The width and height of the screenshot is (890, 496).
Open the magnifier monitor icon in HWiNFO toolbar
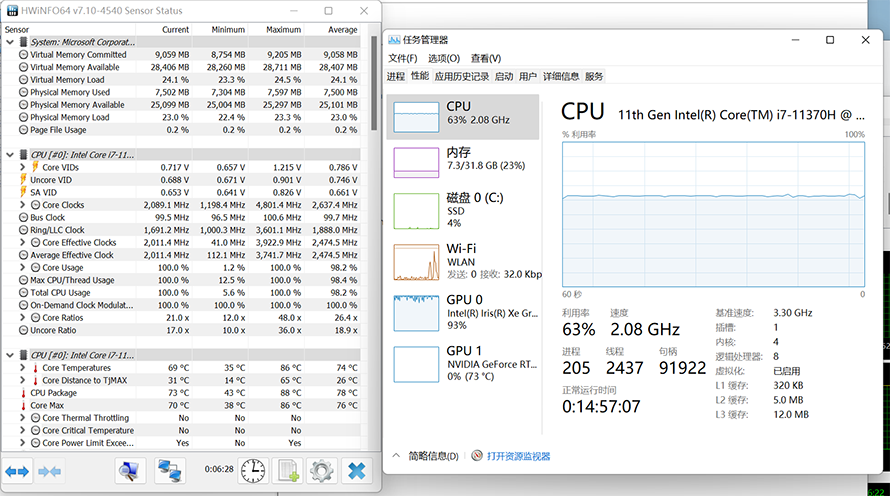(x=130, y=470)
